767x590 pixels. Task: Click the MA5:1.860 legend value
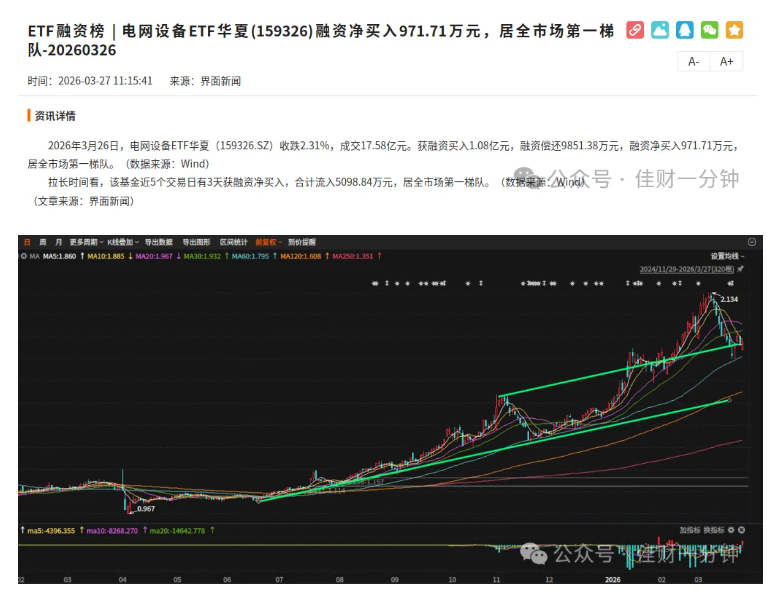(x=59, y=256)
